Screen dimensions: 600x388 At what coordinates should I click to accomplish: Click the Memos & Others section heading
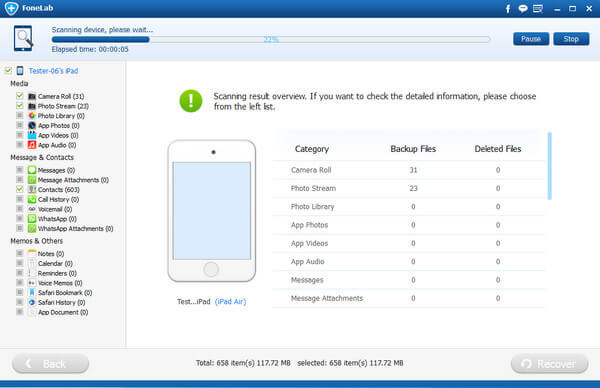(x=36, y=241)
